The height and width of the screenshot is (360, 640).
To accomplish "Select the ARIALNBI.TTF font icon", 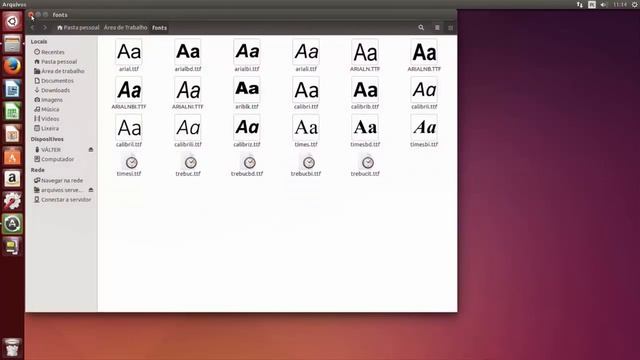I will click(129, 90).
